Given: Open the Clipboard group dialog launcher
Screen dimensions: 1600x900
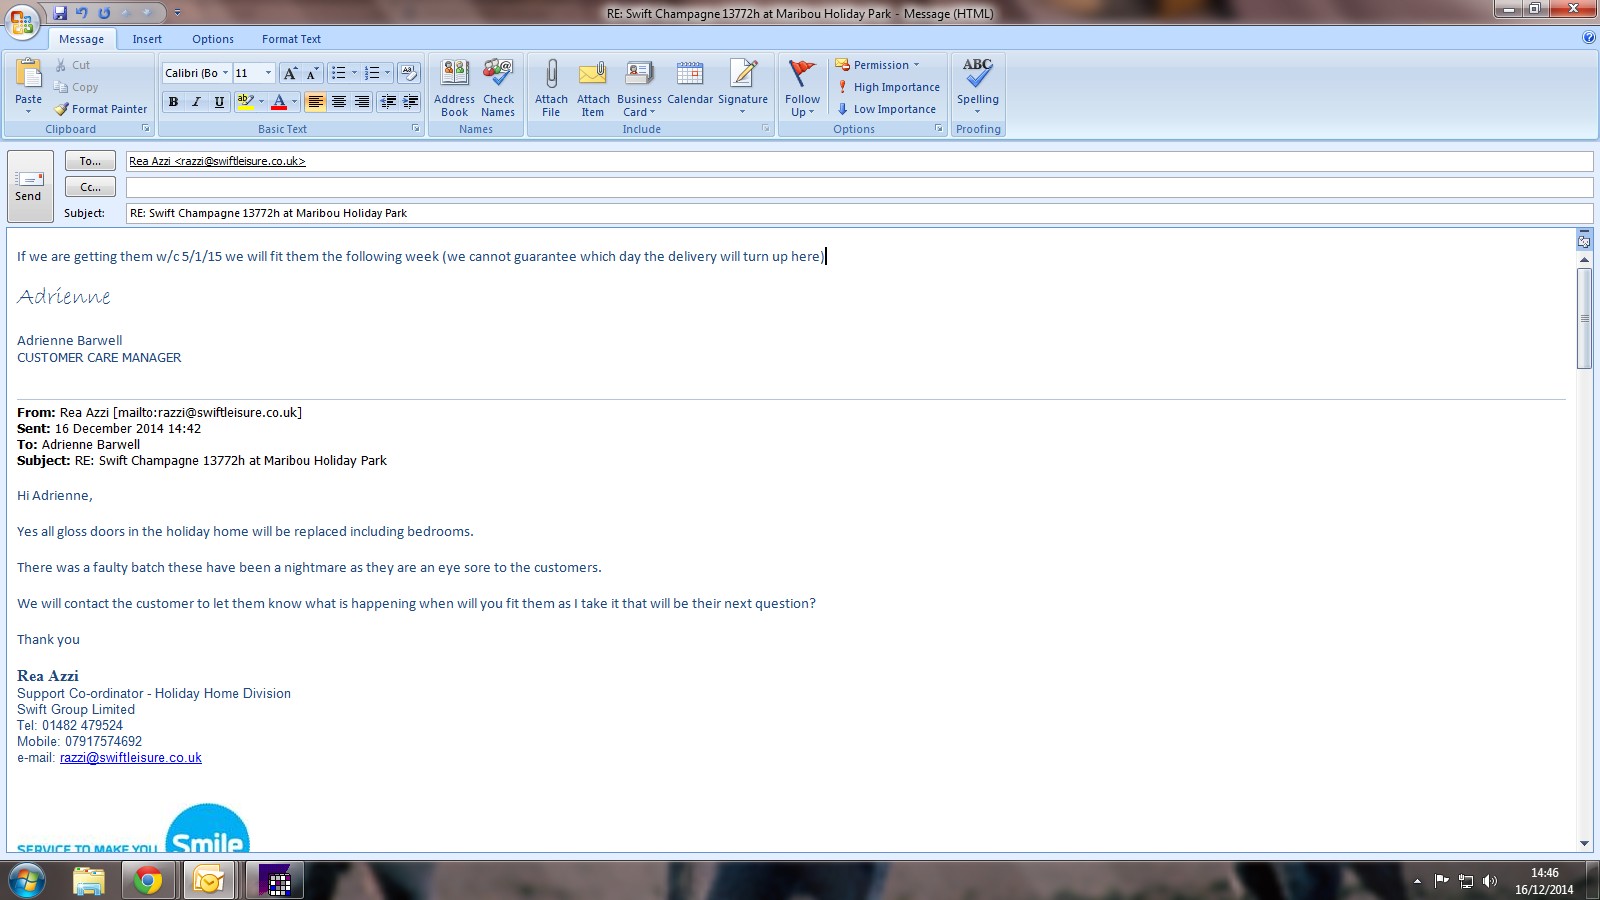Looking at the screenshot, I should pyautogui.click(x=146, y=129).
